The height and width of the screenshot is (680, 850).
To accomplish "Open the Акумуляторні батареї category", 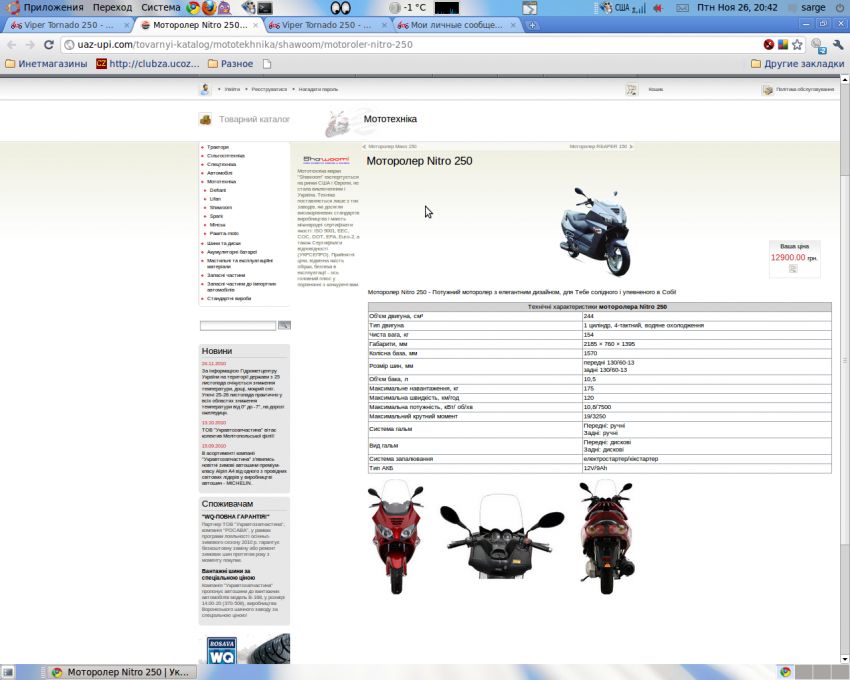I will click(x=232, y=252).
